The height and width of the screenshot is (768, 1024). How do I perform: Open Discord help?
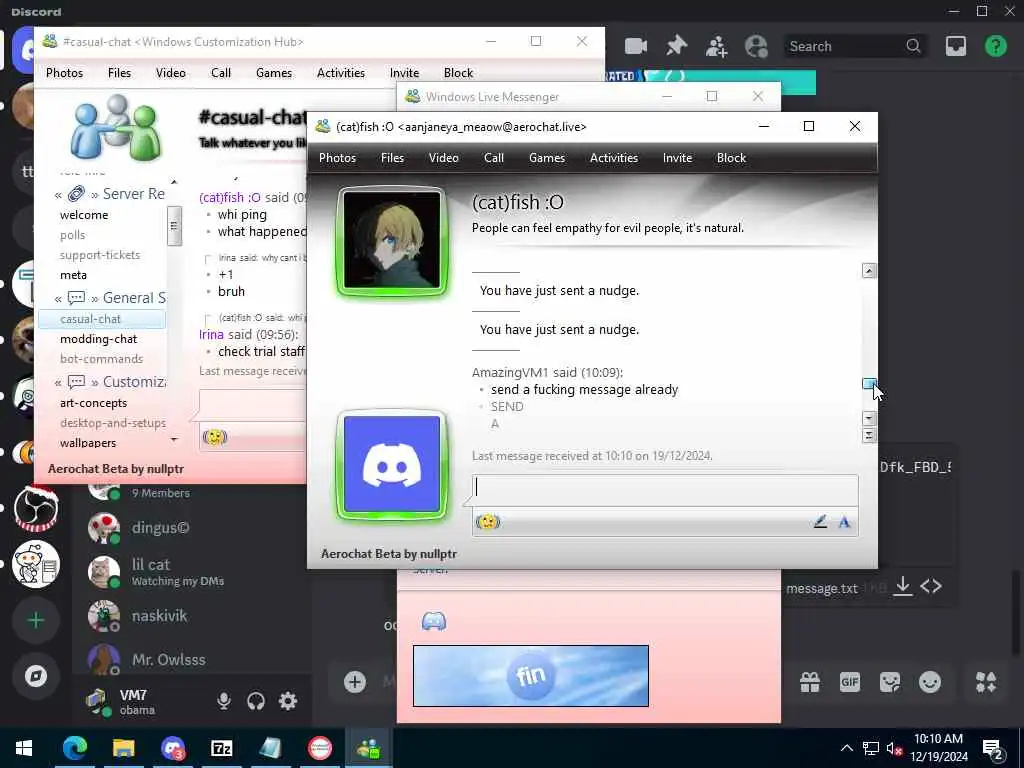[x=995, y=46]
